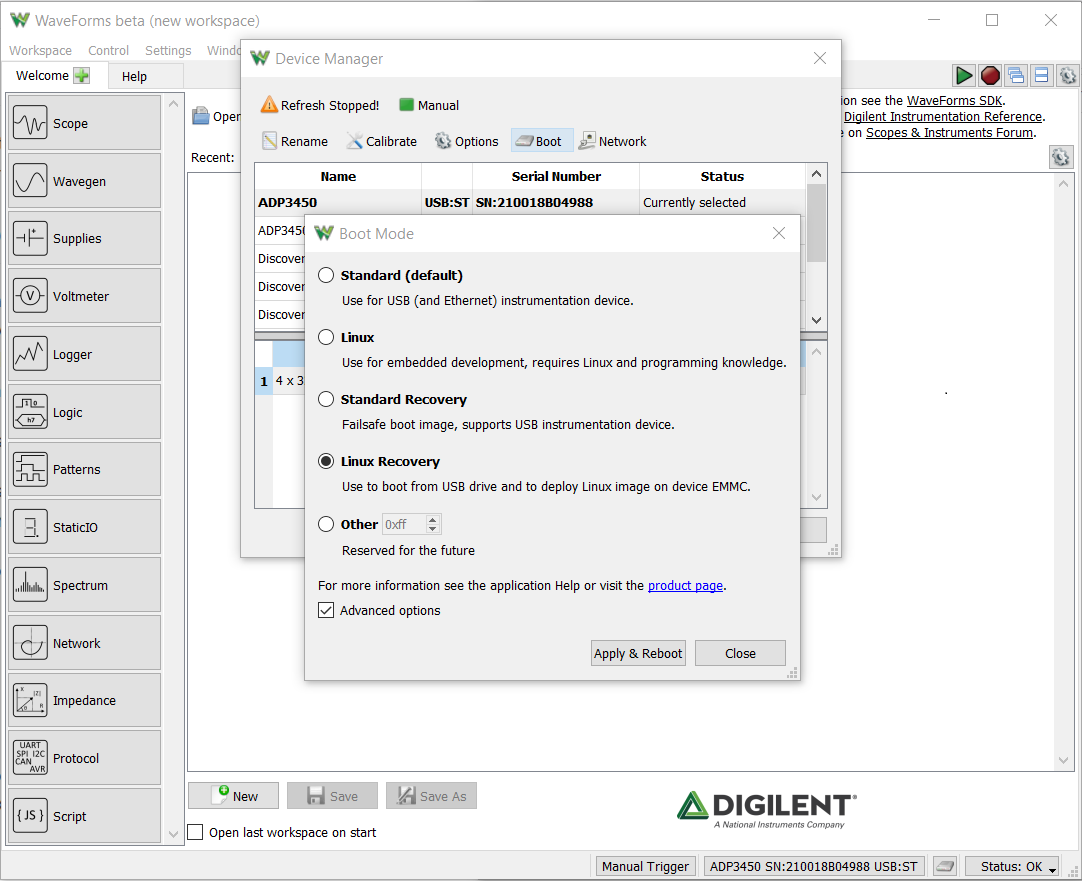1082x881 pixels.
Task: Open device Options in Device Manager
Action: click(466, 141)
